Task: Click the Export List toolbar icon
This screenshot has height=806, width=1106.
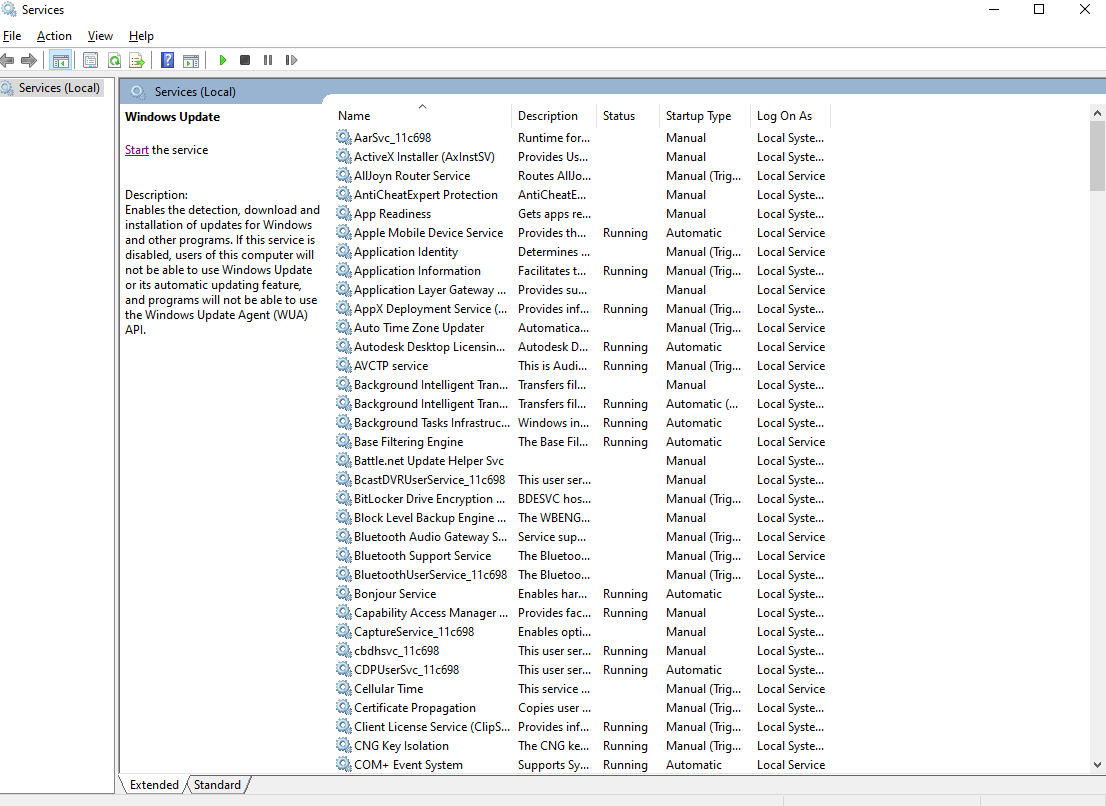Action: [137, 61]
